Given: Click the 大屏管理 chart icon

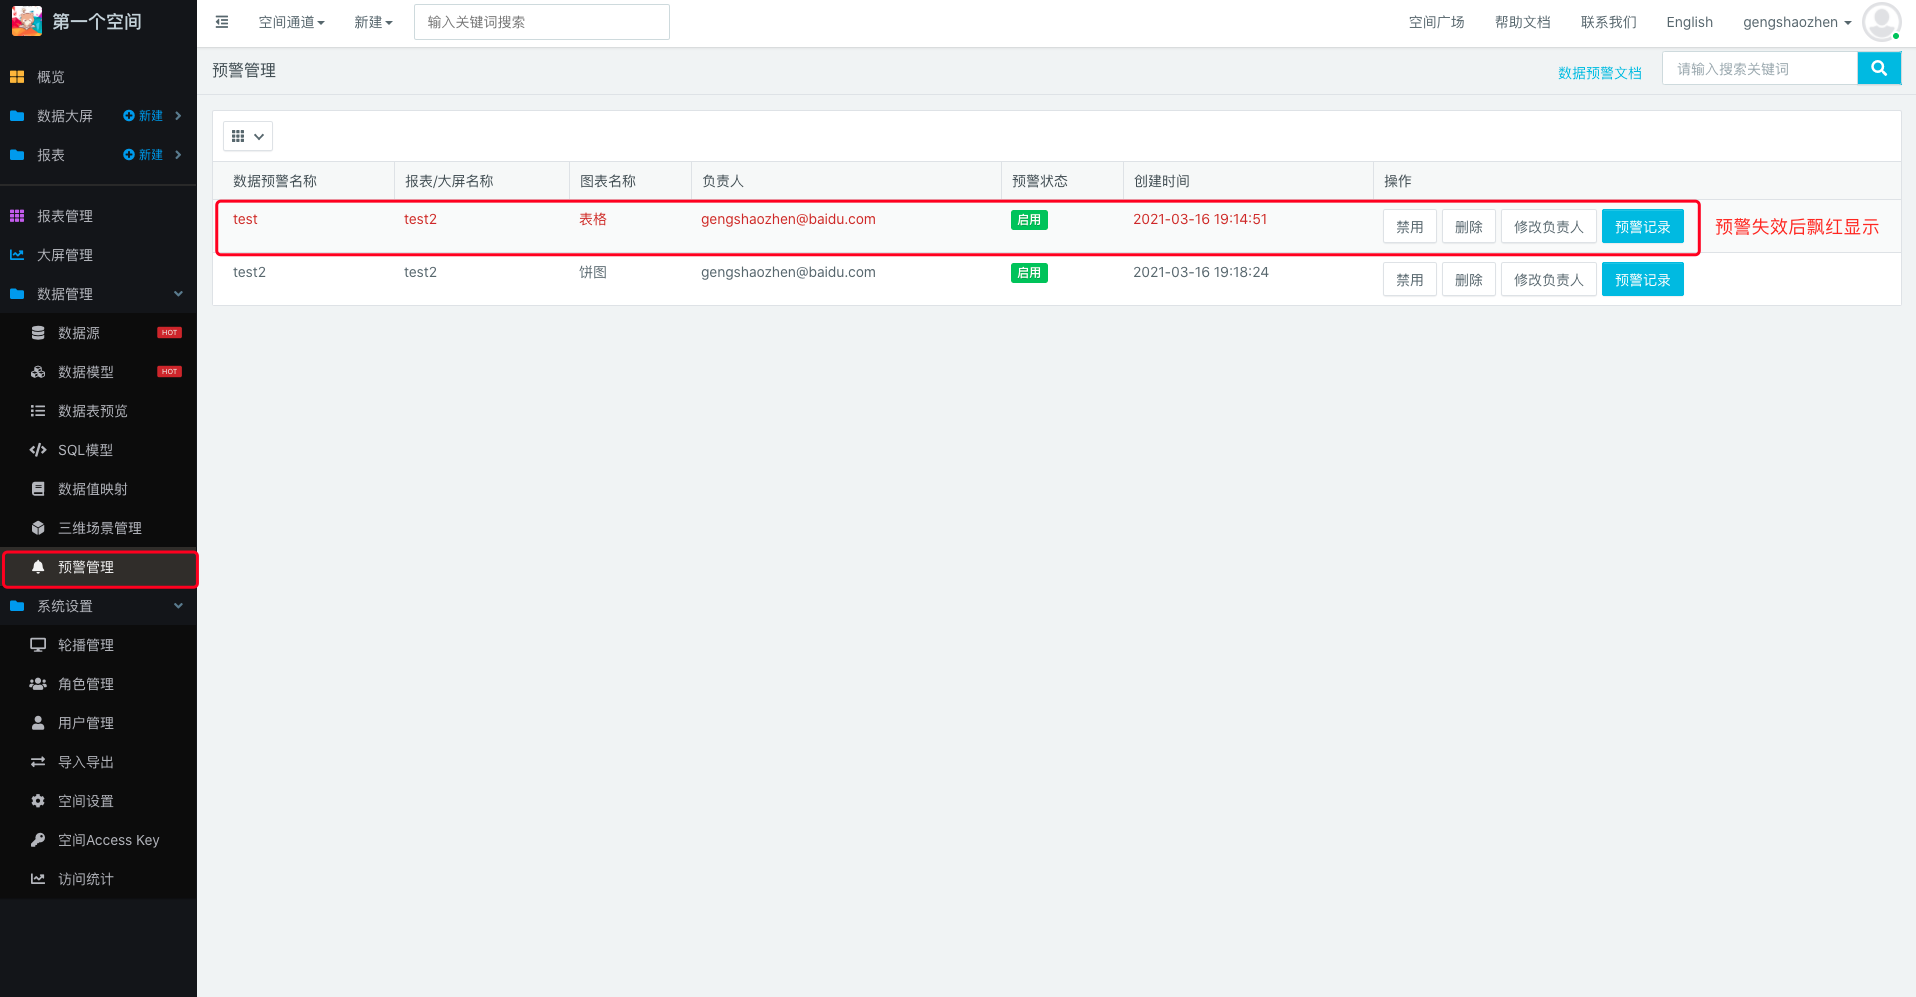Looking at the screenshot, I should (17, 255).
